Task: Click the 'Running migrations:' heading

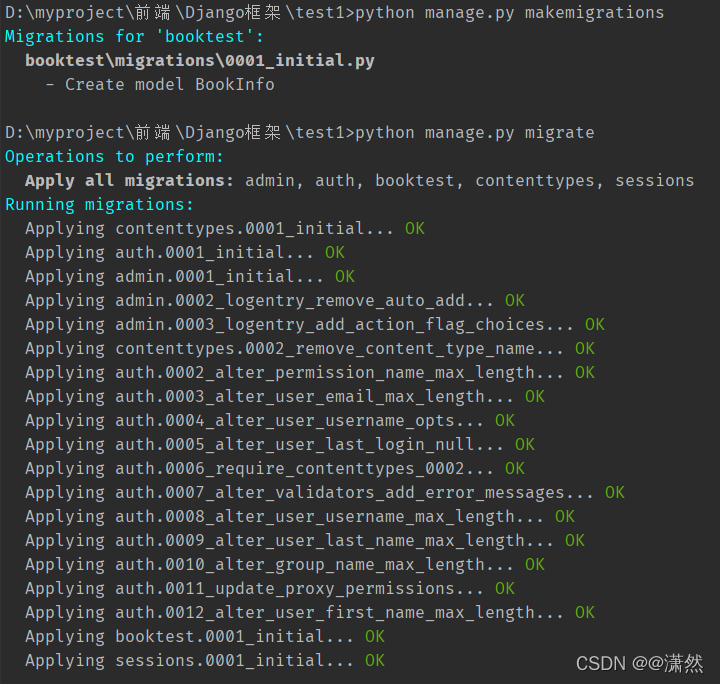Action: click(100, 205)
